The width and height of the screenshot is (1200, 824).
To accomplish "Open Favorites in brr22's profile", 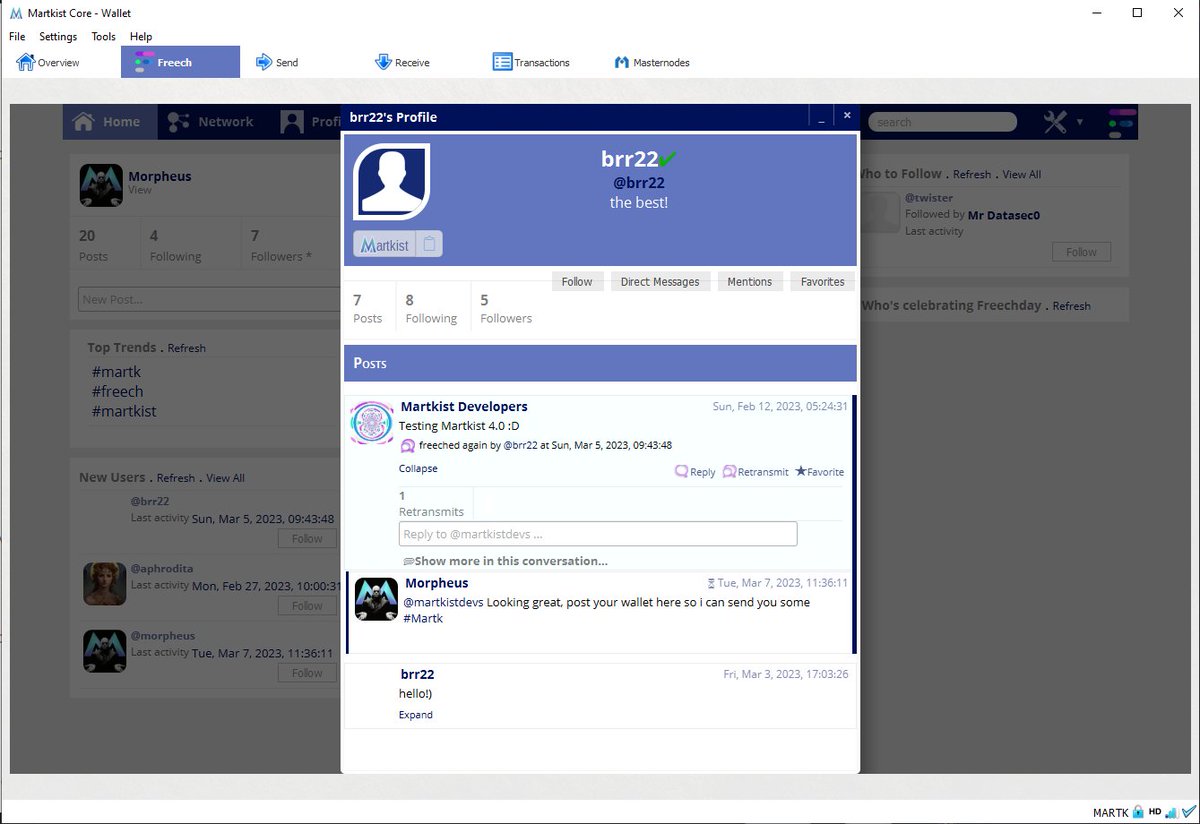I will pyautogui.click(x=823, y=282).
